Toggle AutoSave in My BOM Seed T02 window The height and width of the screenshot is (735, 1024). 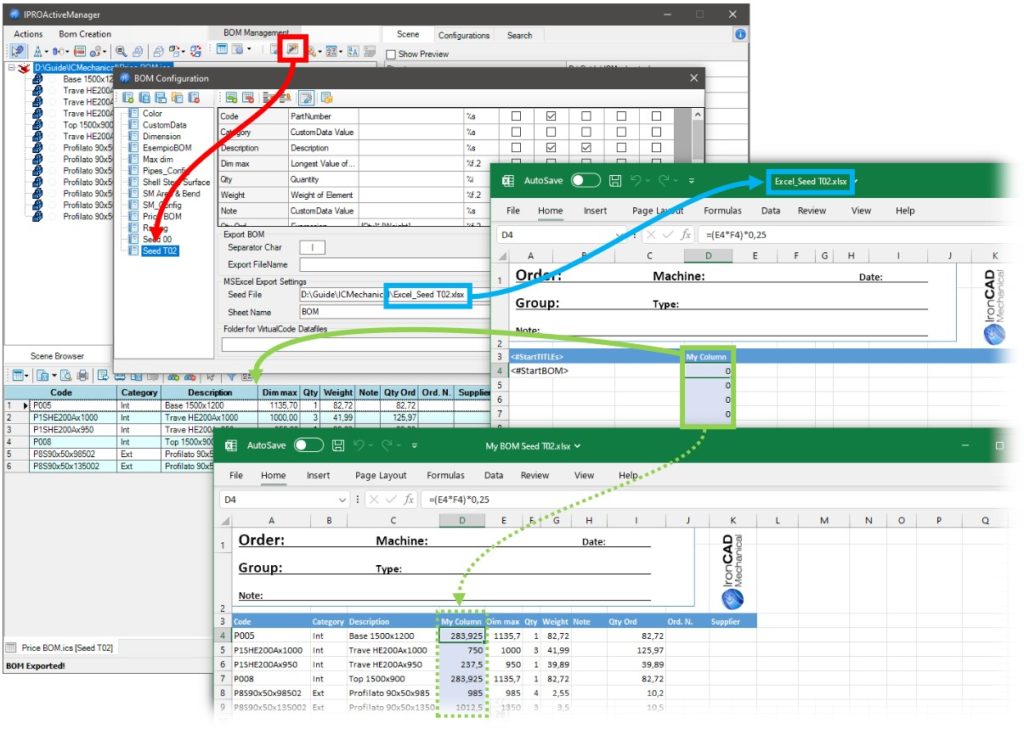(308, 446)
